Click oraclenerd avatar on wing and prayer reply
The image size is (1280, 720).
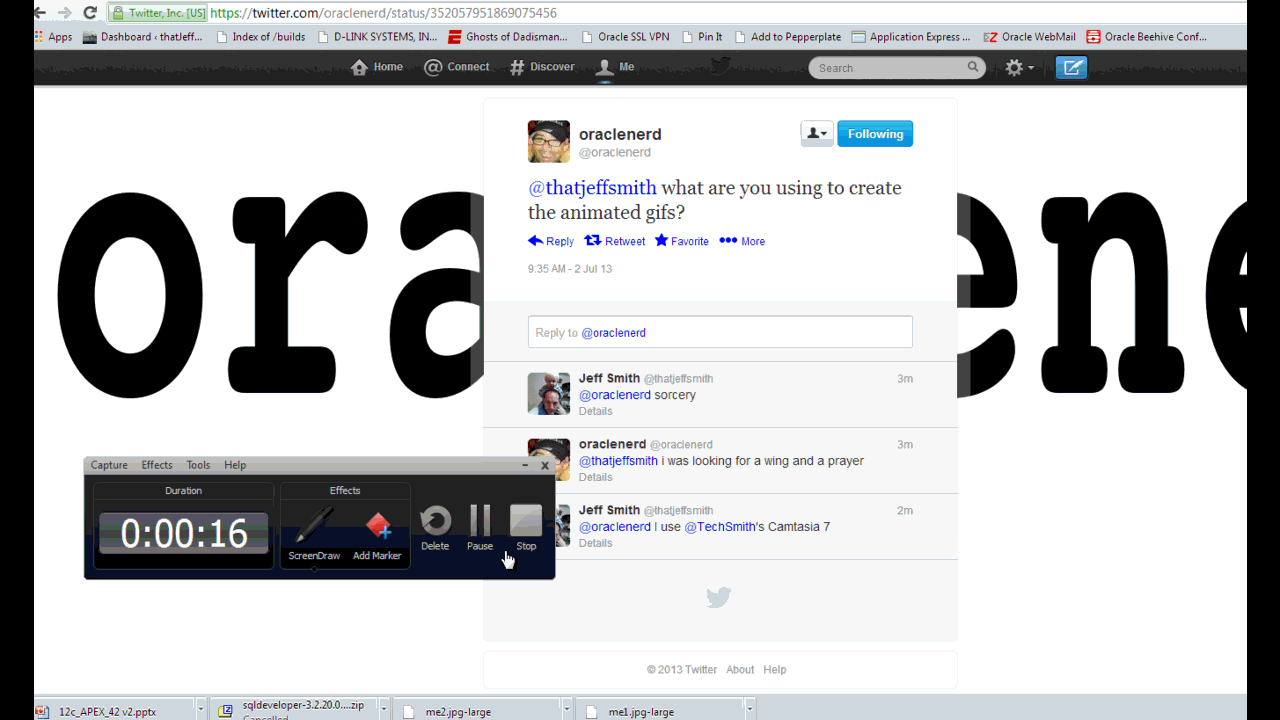(549, 459)
